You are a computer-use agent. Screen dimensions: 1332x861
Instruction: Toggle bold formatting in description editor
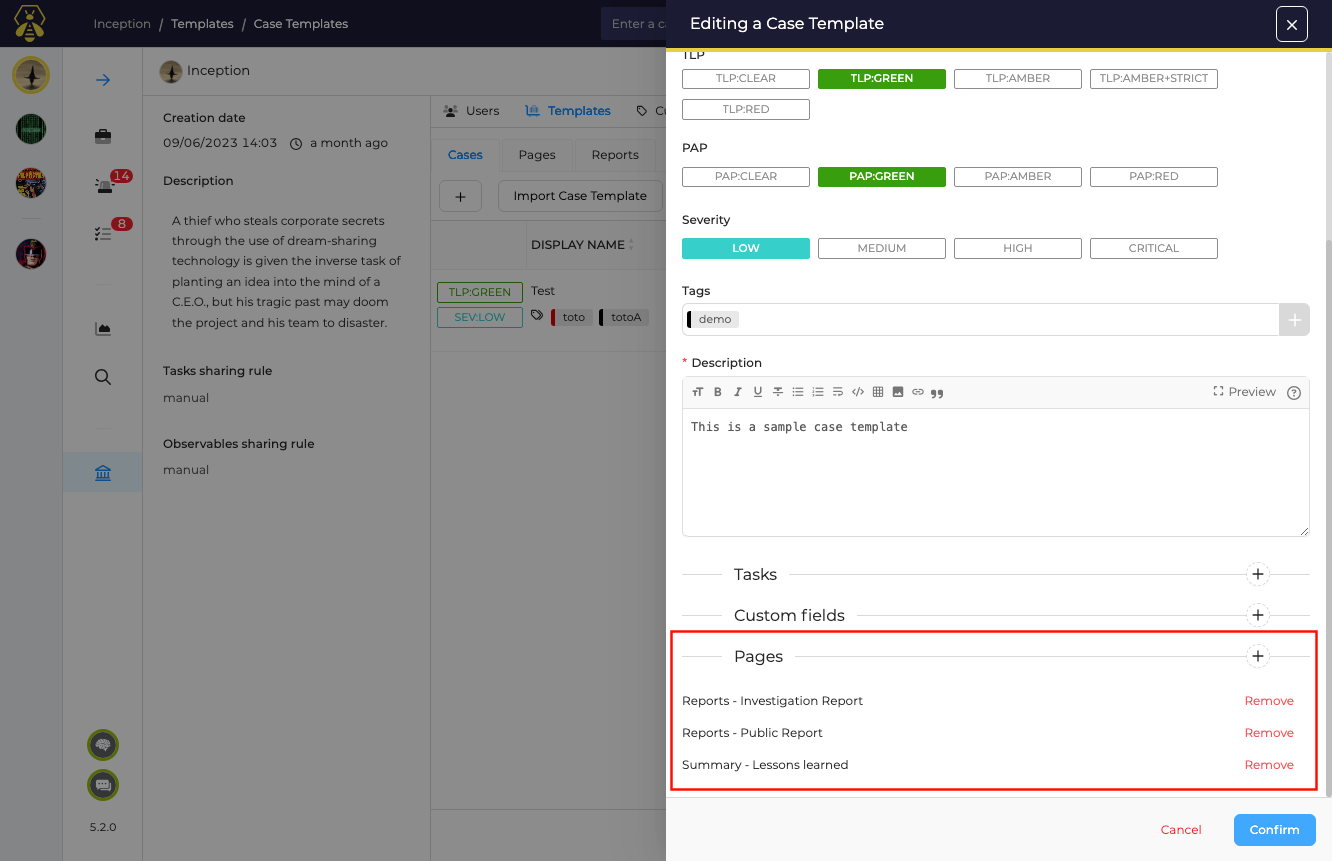point(718,392)
